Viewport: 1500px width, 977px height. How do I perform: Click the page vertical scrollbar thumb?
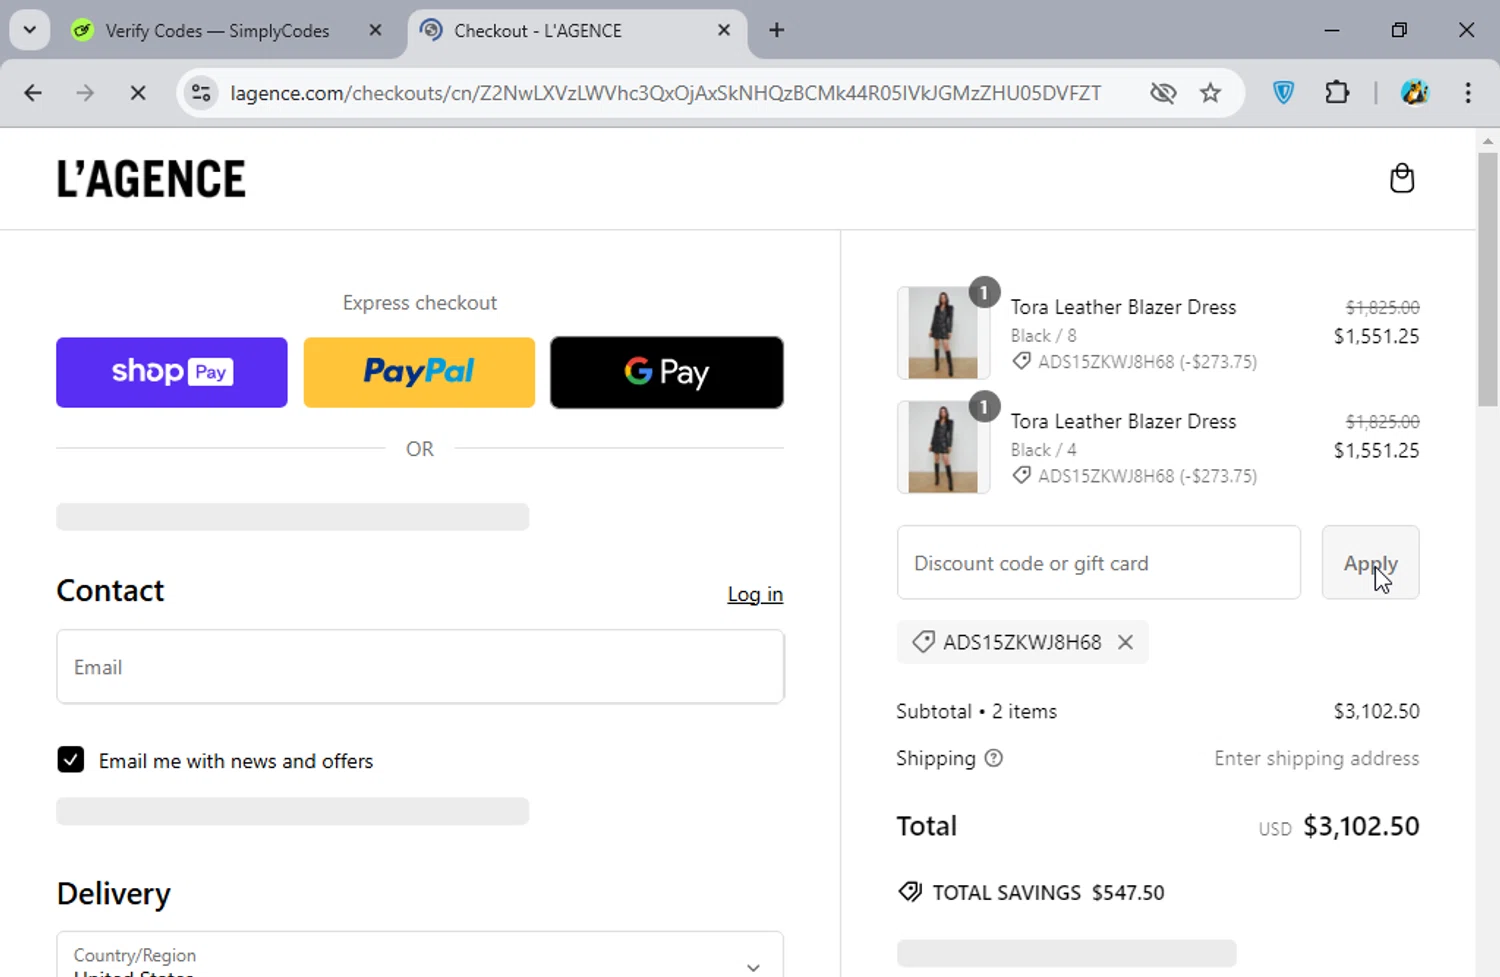click(x=1488, y=280)
